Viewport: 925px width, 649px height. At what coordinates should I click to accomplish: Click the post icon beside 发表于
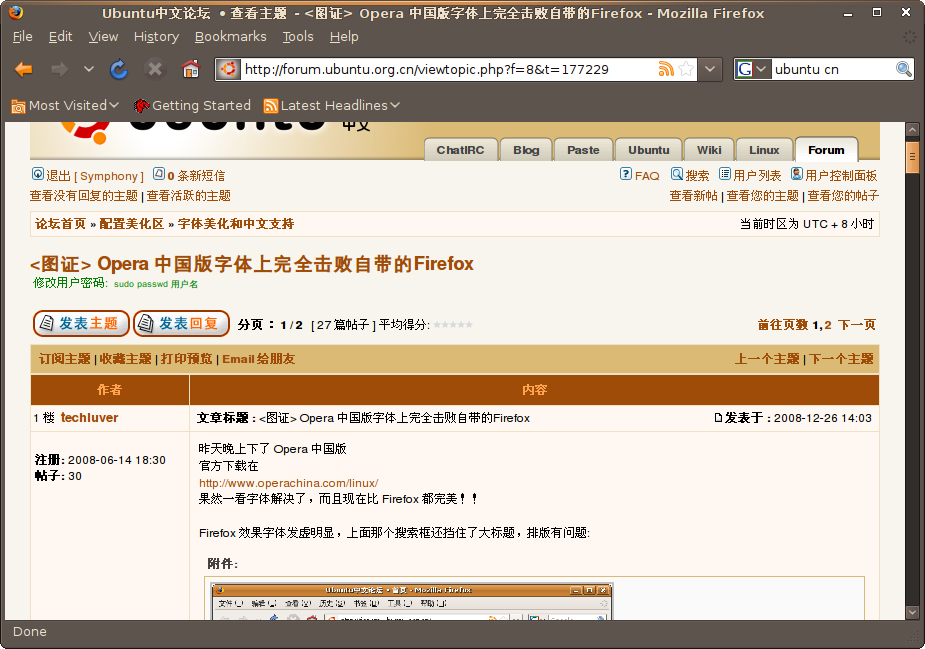coord(718,418)
